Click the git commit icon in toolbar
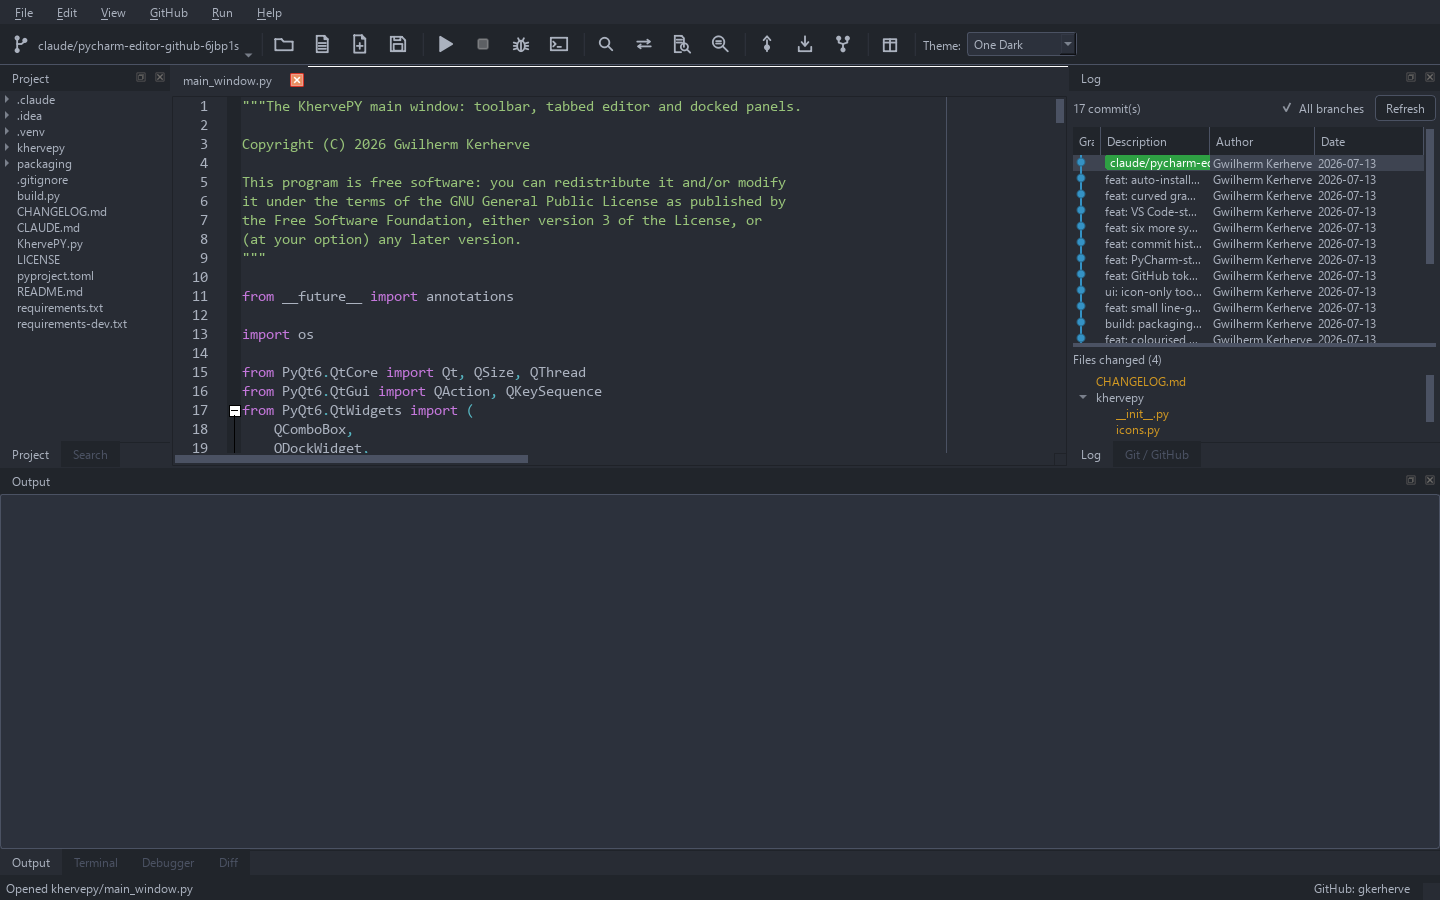Viewport: 1440px width, 900px height. coord(767,44)
